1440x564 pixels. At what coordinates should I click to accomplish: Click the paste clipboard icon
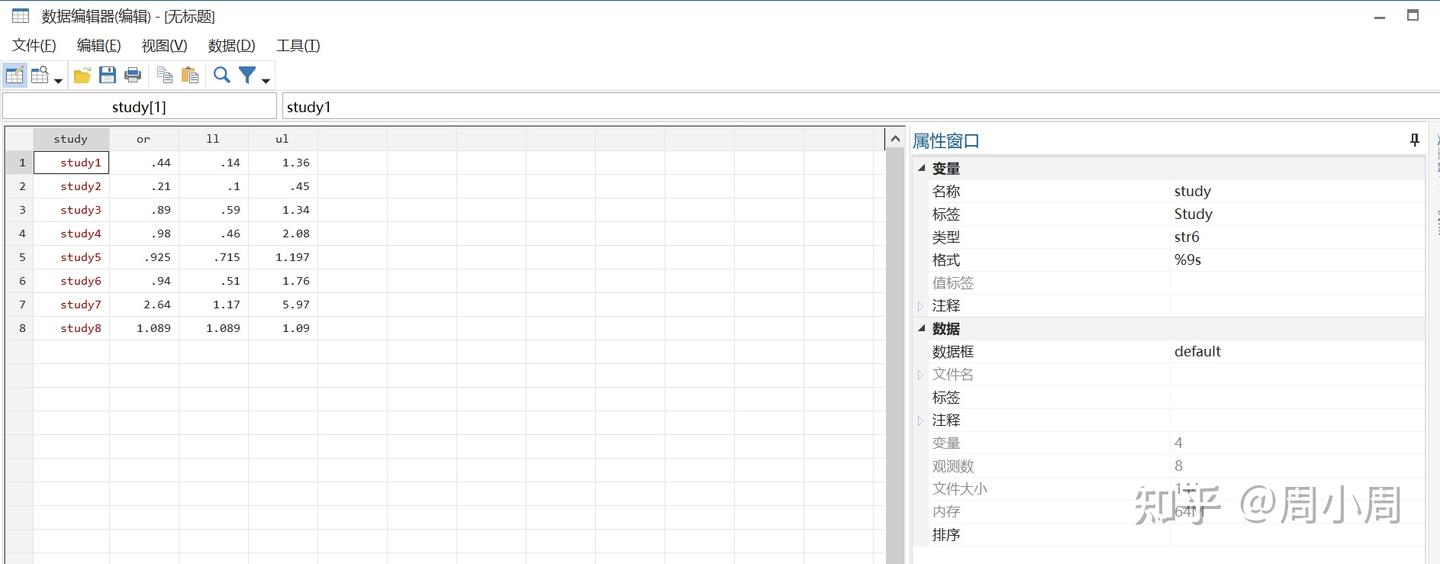(190, 75)
